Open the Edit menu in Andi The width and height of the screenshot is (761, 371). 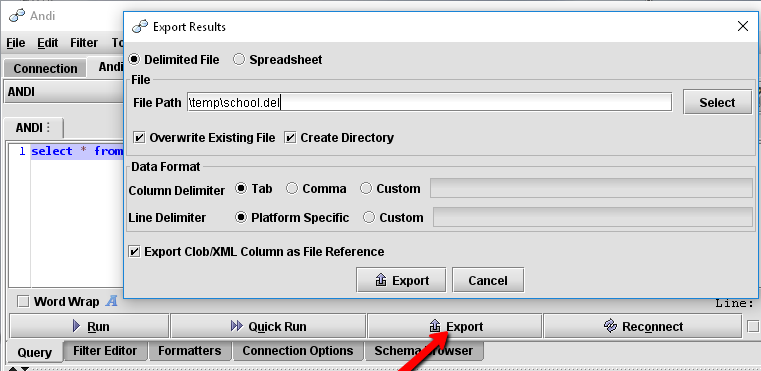[x=48, y=43]
